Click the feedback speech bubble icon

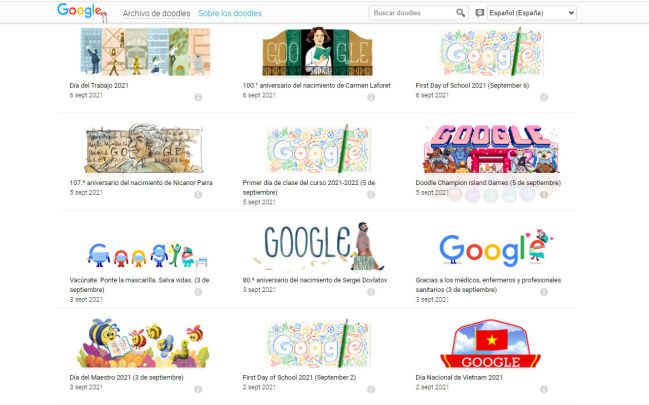point(479,13)
